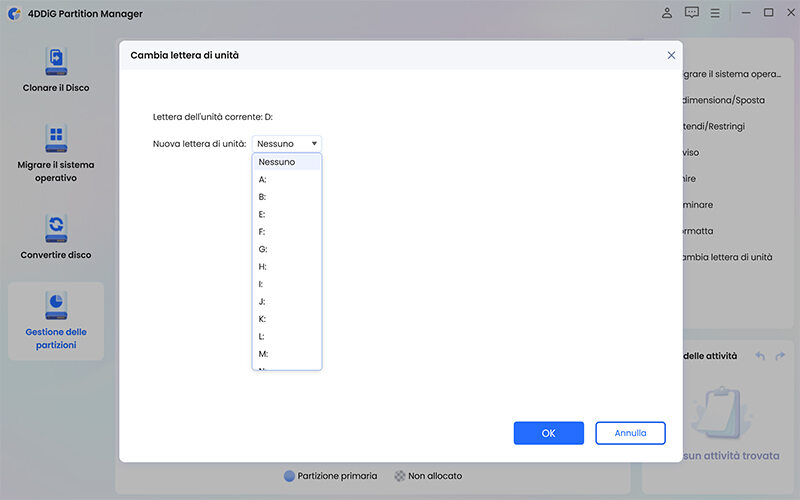Image resolution: width=800 pixels, height=500 pixels.
Task: Open the hamburger menu icon
Action: tap(715, 13)
